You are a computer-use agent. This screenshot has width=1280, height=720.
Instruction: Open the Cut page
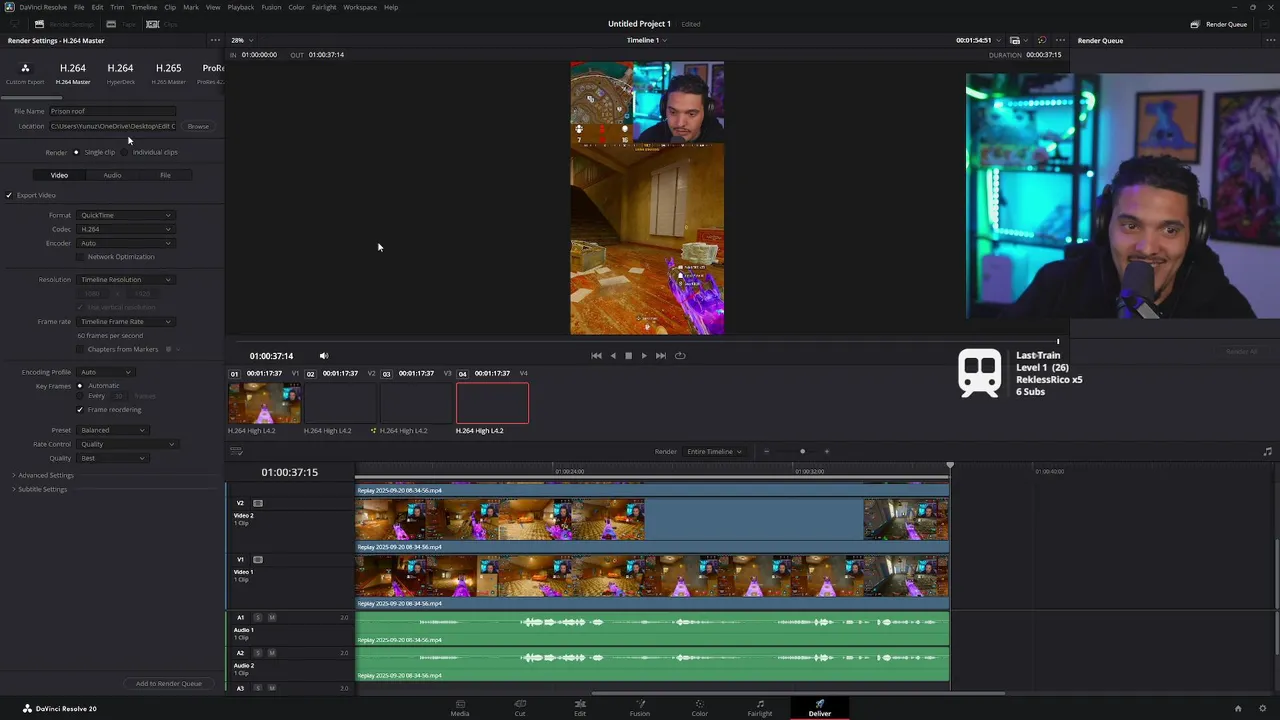(x=520, y=708)
